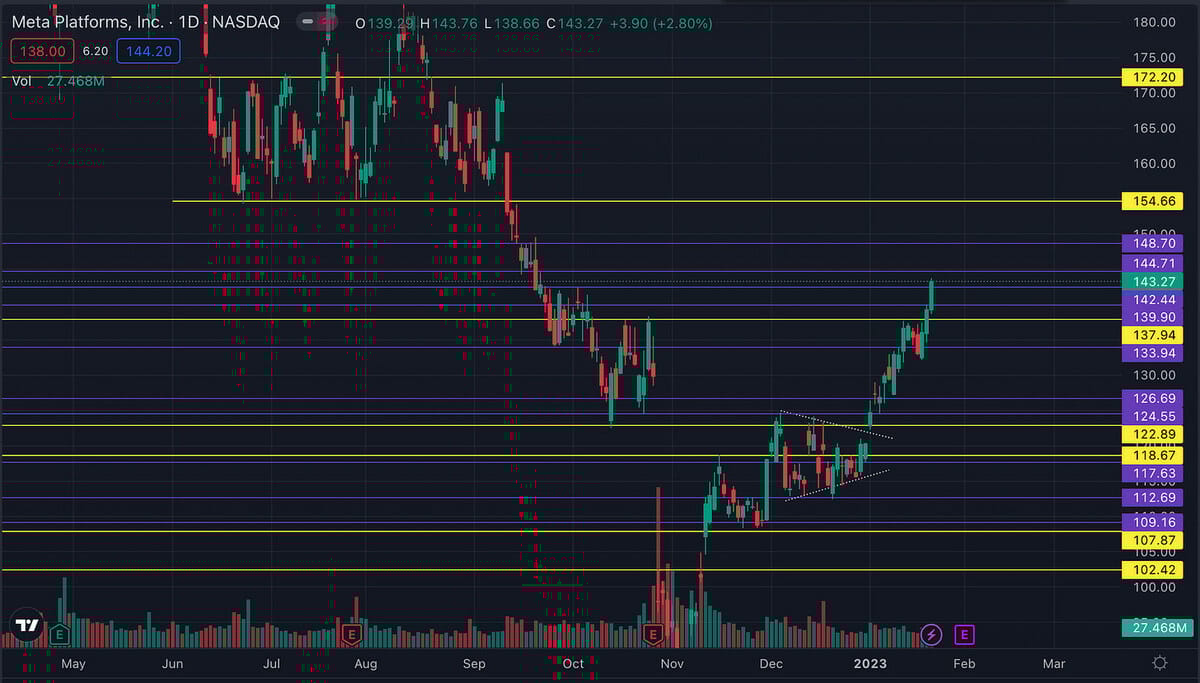Image resolution: width=1200 pixels, height=683 pixels.
Task: Click the blue 144.20 buy button
Action: (x=148, y=51)
